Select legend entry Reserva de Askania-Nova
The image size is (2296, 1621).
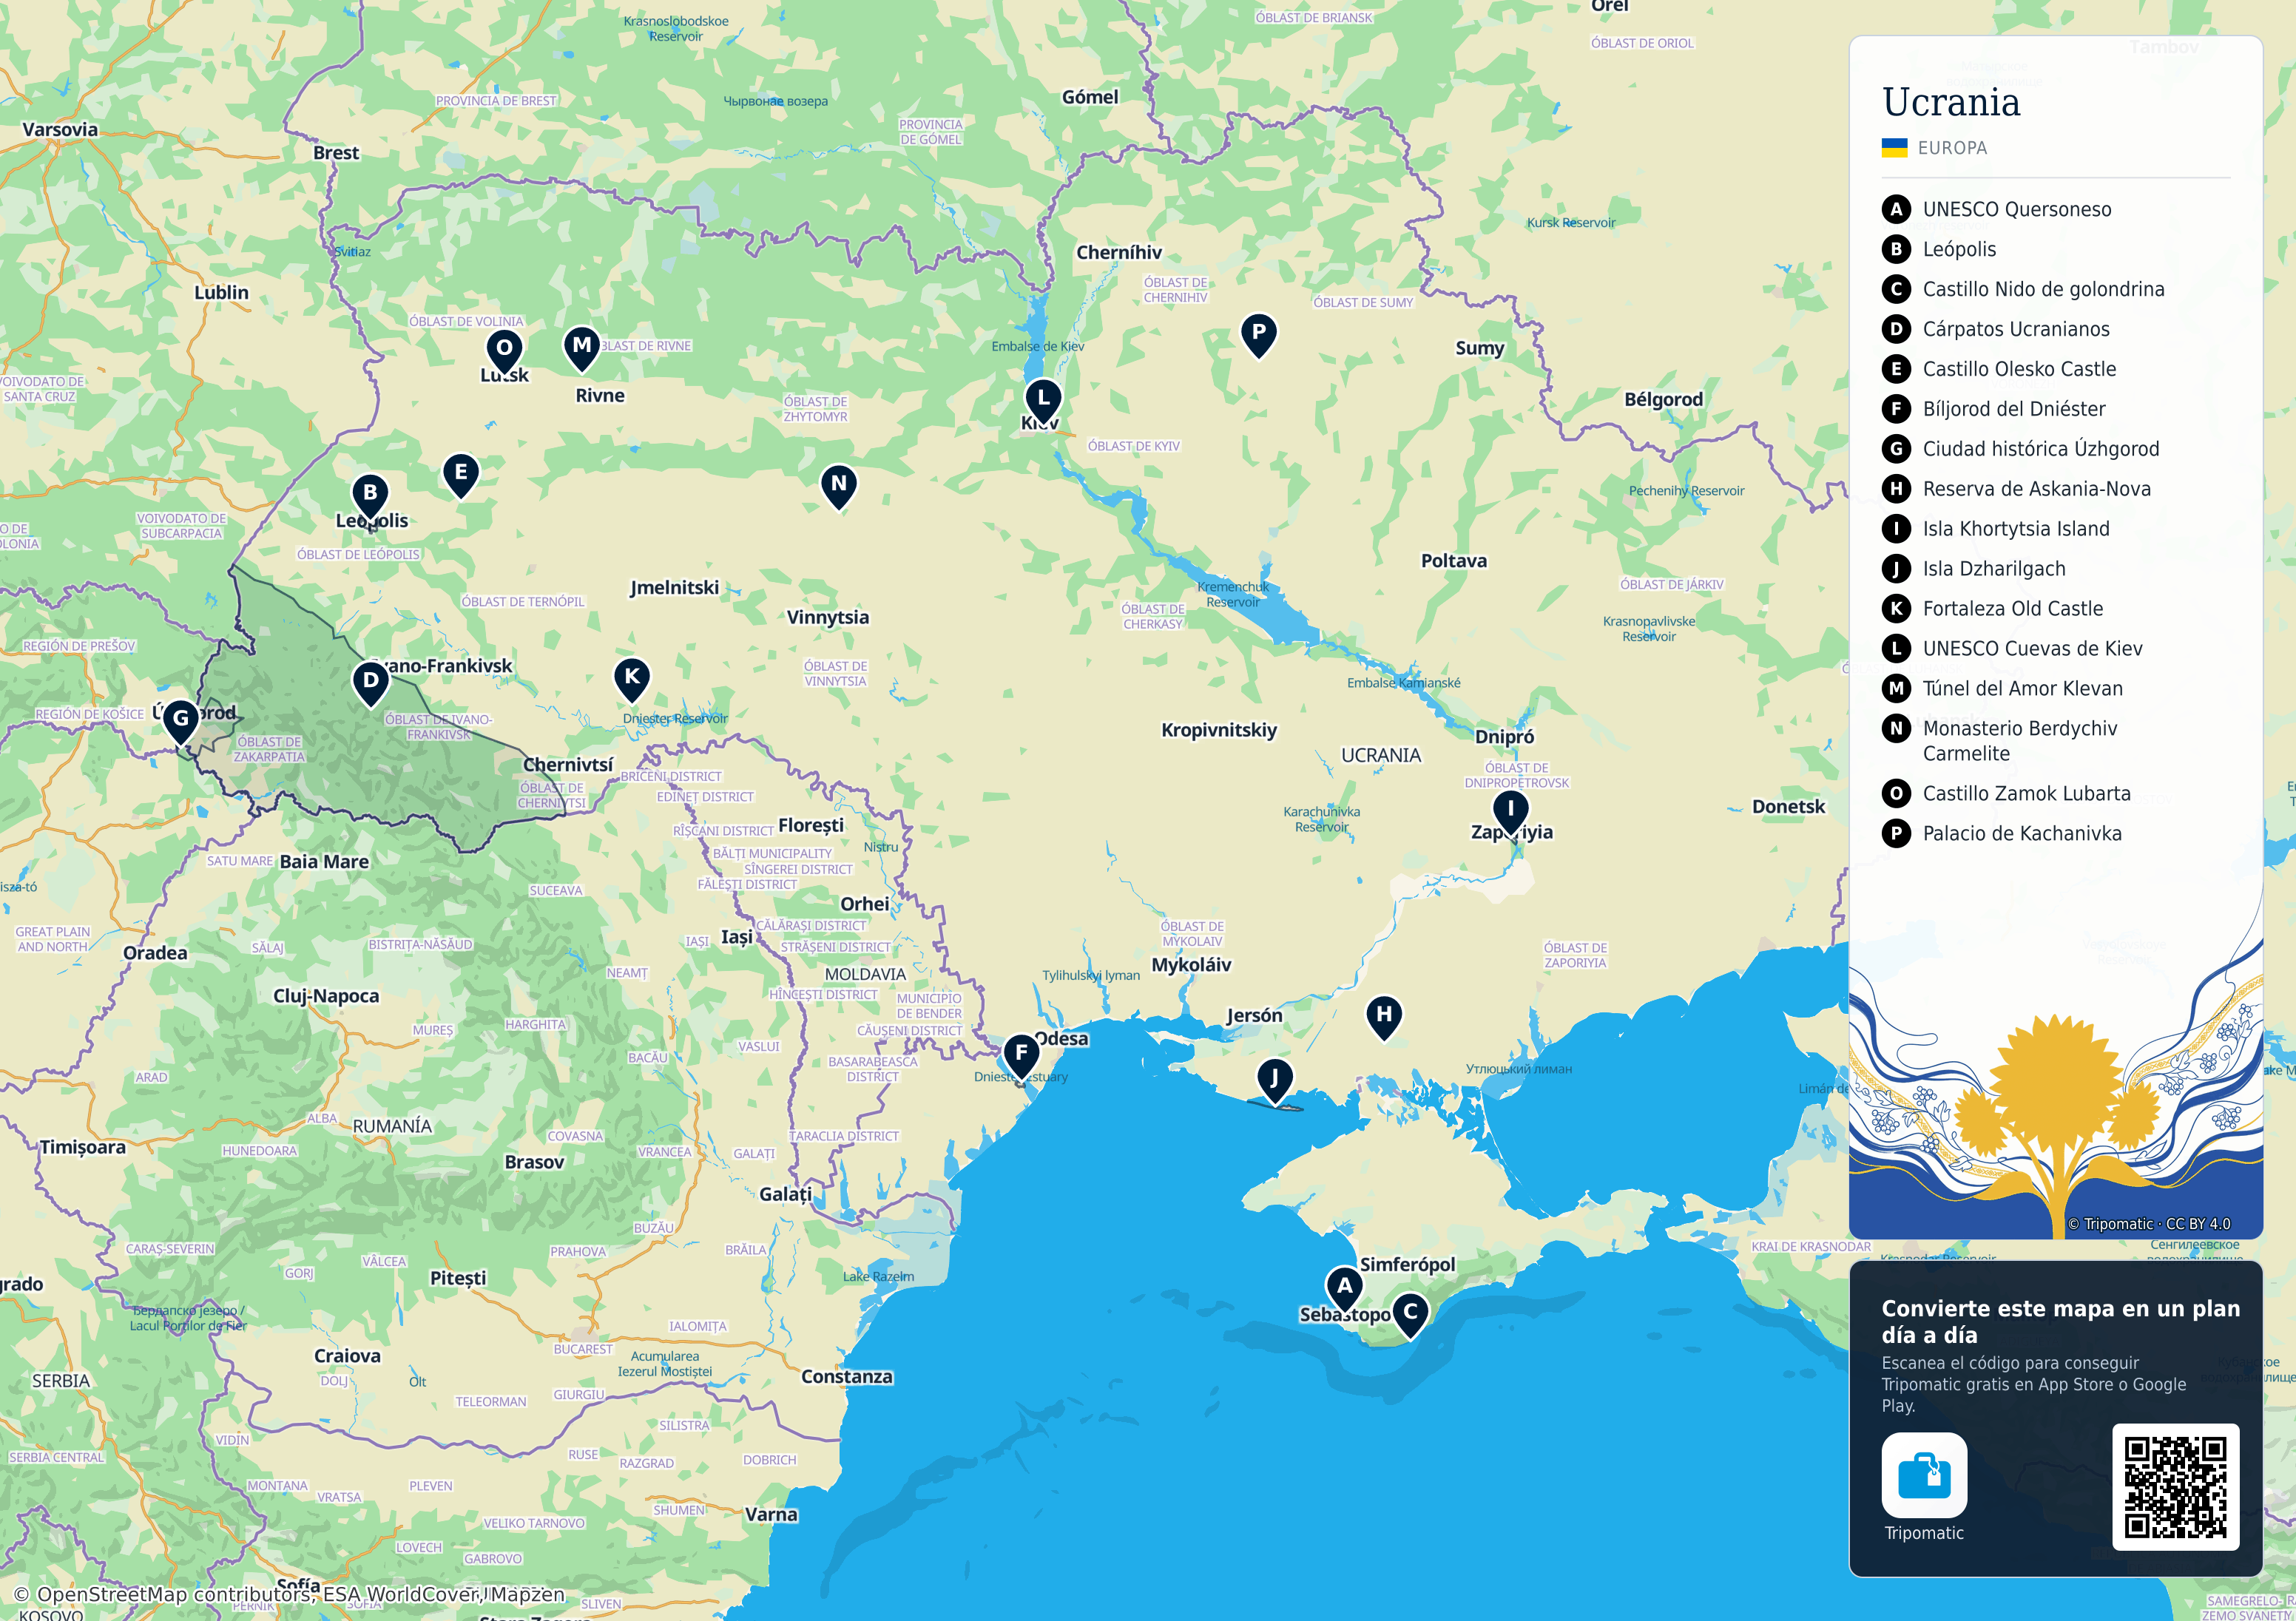[2036, 489]
